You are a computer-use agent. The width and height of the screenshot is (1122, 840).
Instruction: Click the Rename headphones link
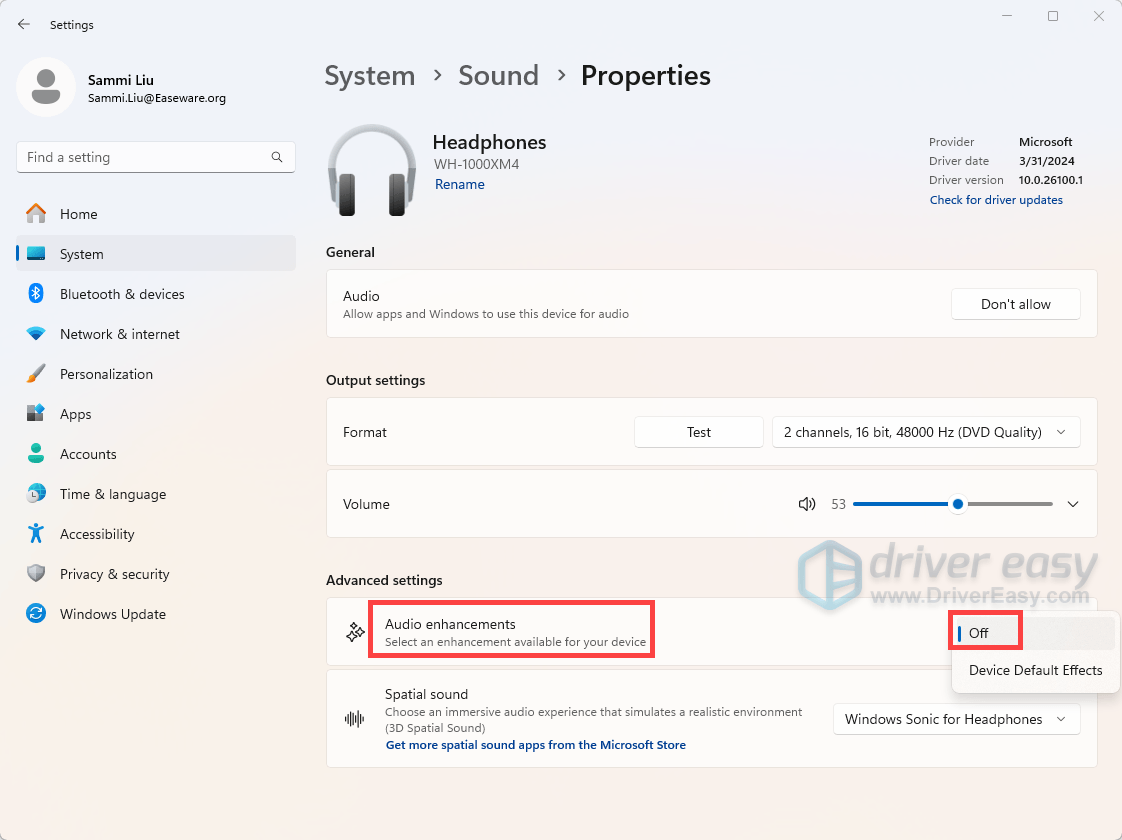coord(460,184)
